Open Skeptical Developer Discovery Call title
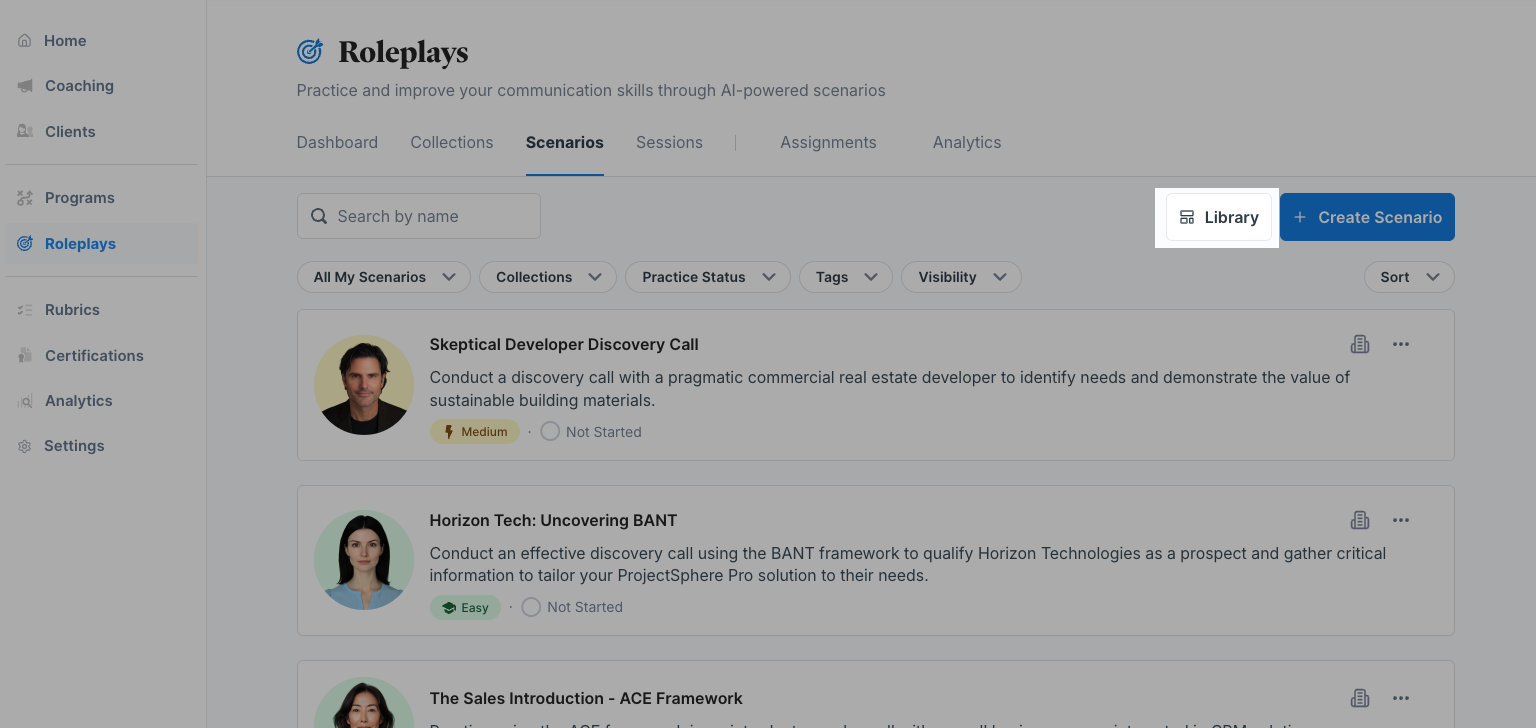The height and width of the screenshot is (728, 1536). point(564,344)
